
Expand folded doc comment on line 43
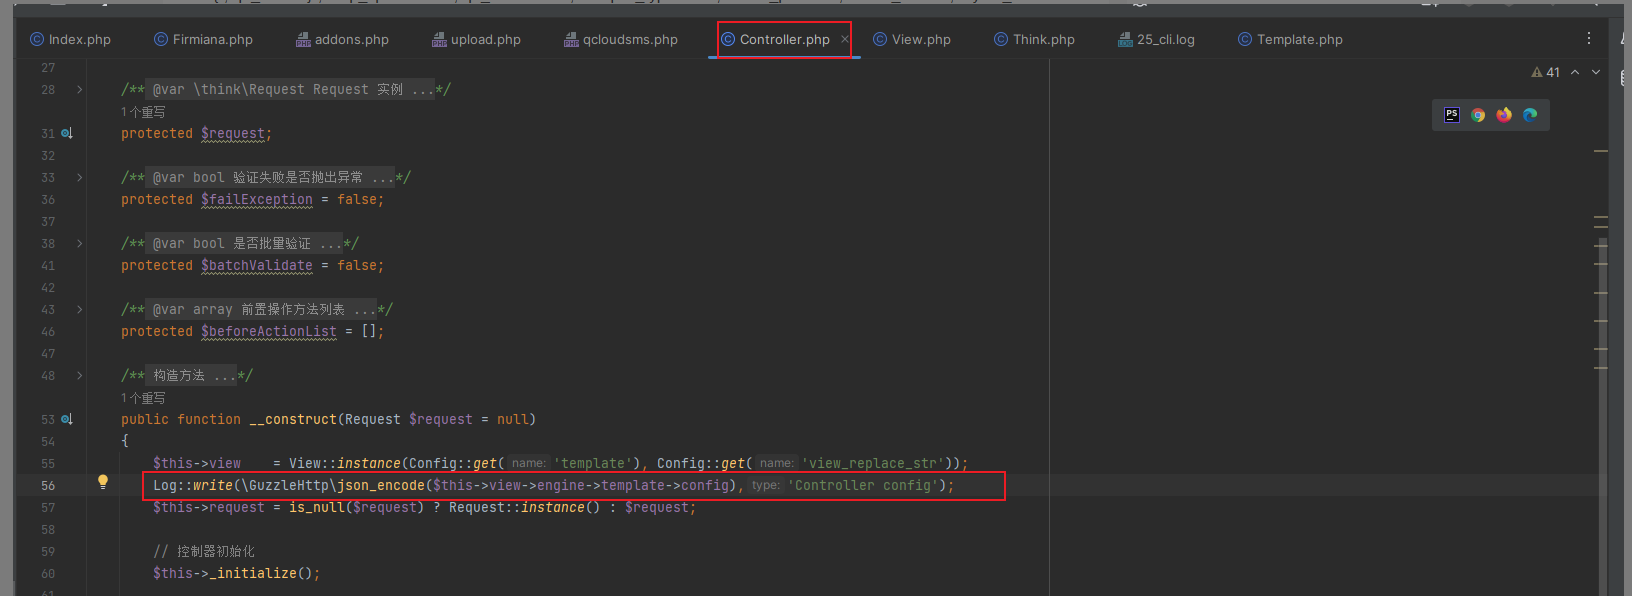coord(80,310)
